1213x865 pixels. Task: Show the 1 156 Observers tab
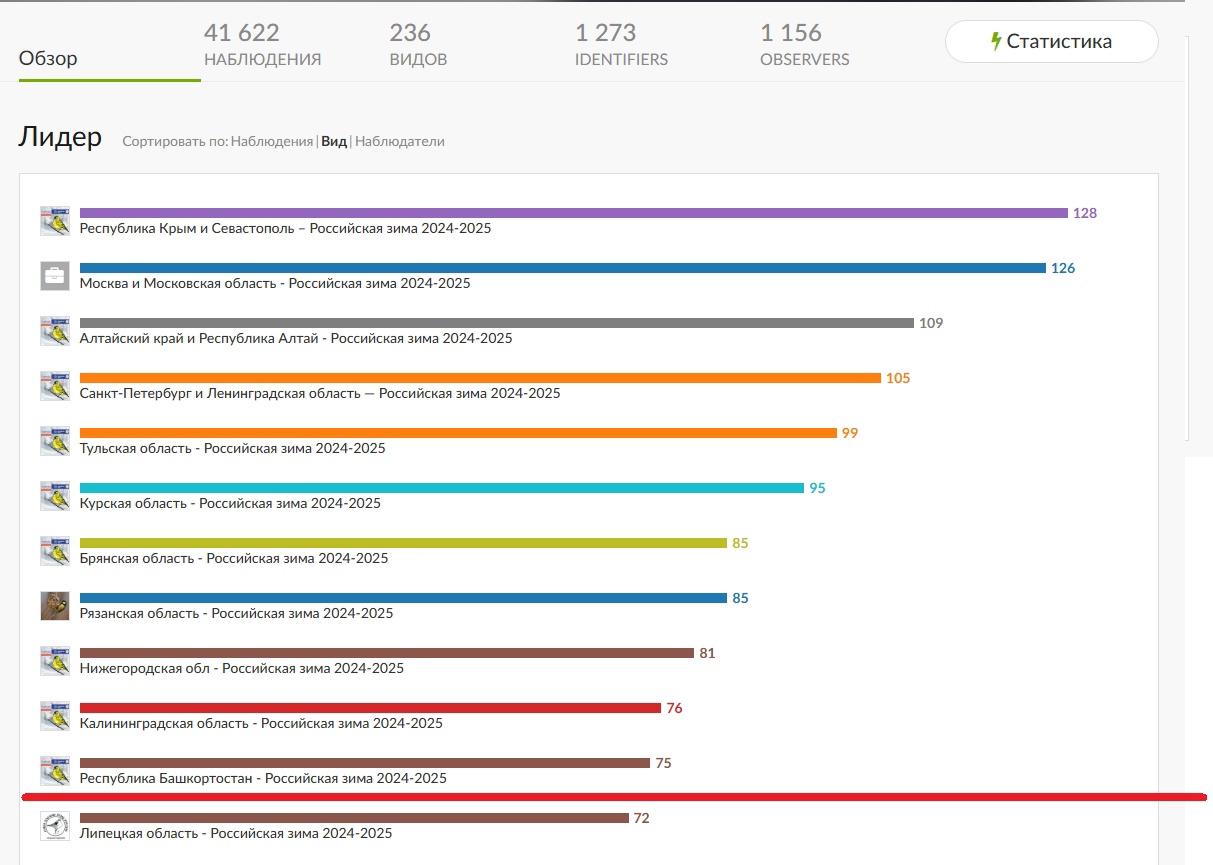click(x=805, y=46)
